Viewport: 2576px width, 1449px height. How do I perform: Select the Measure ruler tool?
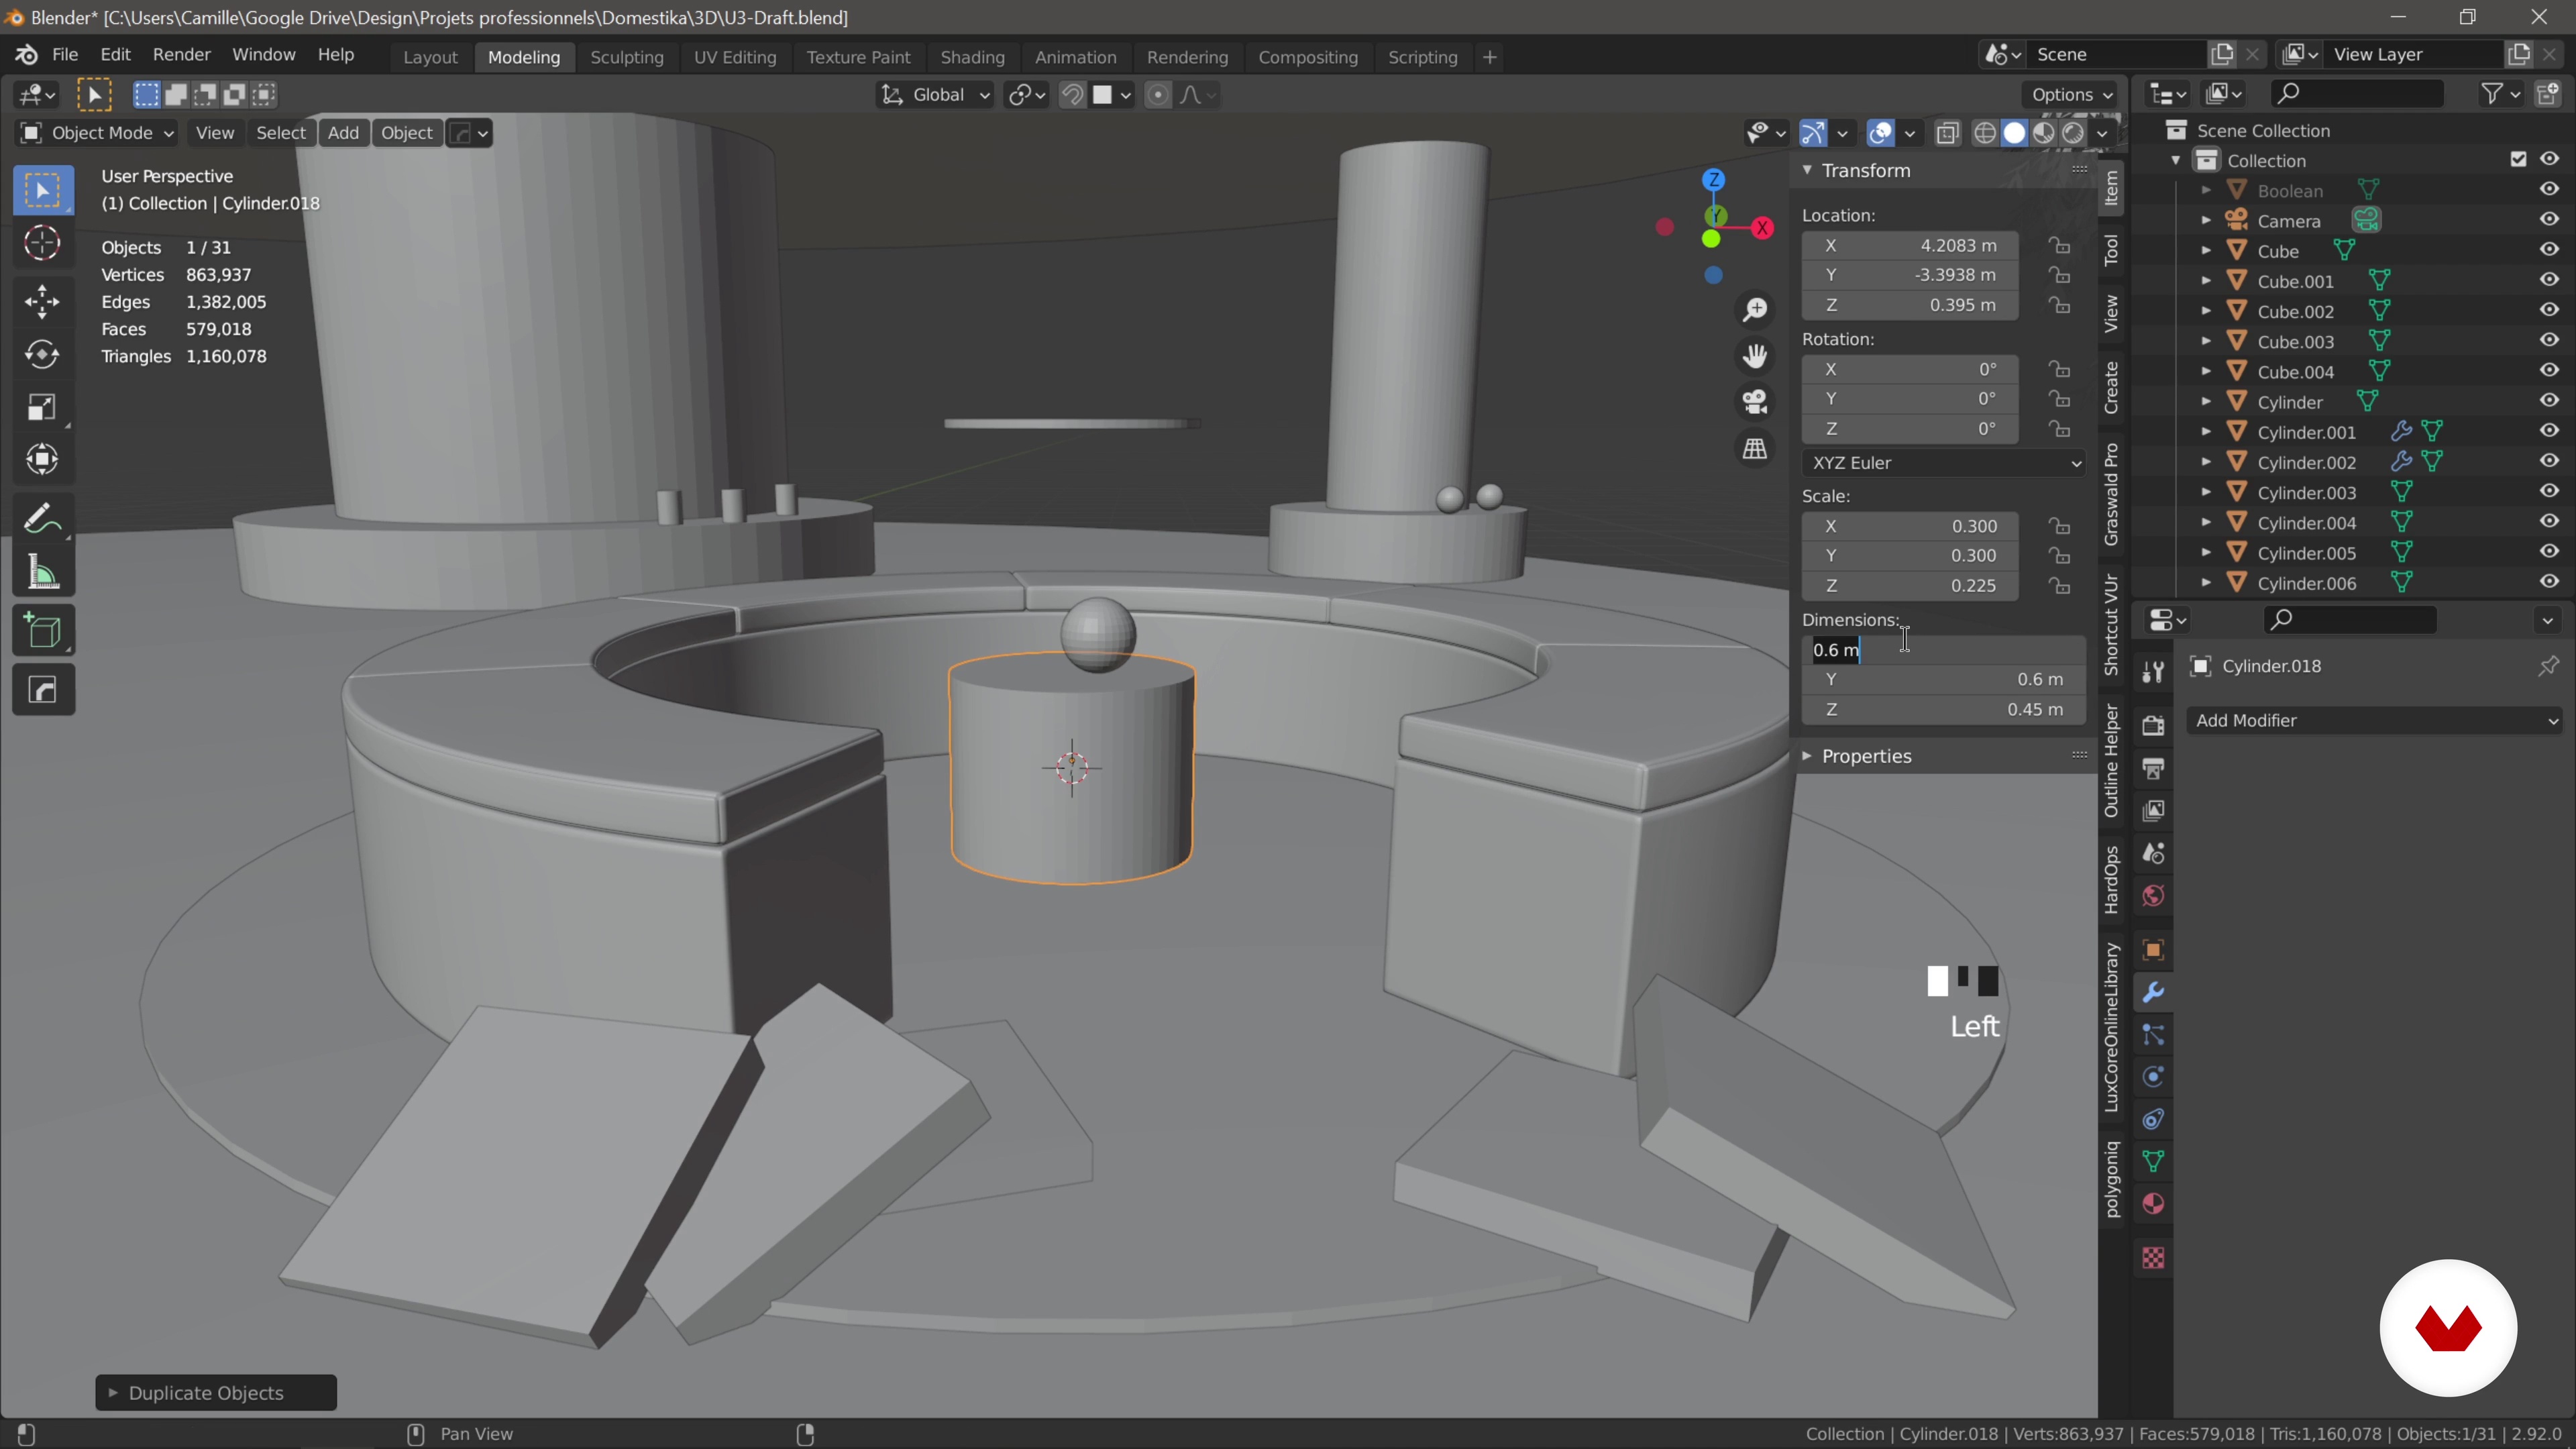click(42, 572)
